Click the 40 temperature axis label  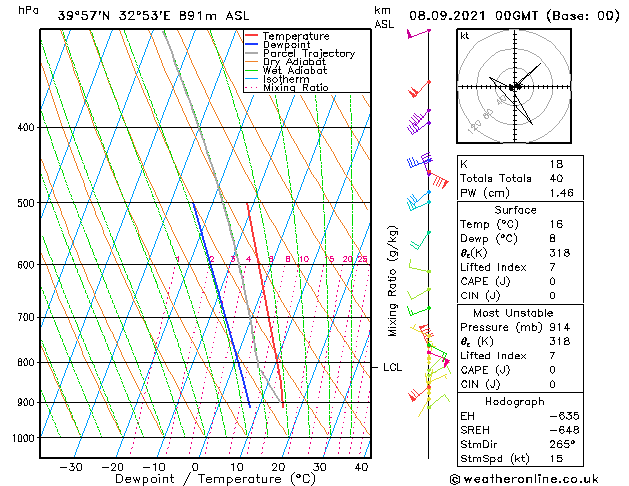click(361, 467)
